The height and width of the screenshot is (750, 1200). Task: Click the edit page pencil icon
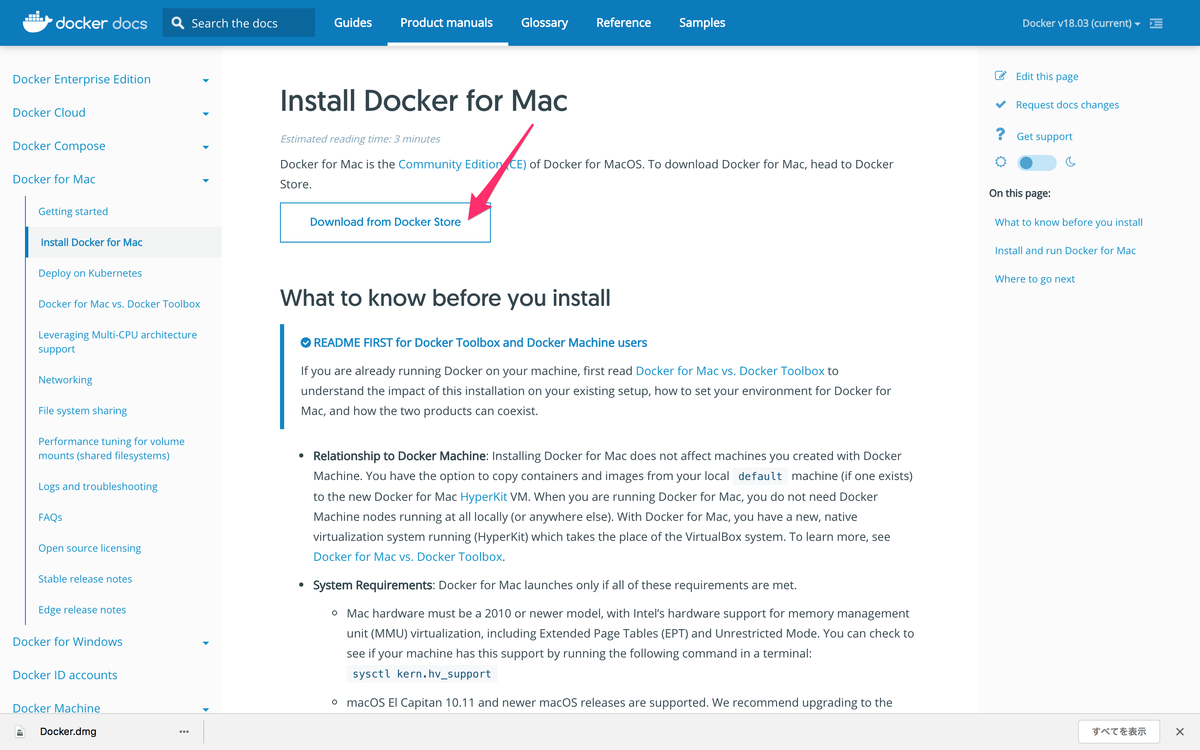[1000, 76]
